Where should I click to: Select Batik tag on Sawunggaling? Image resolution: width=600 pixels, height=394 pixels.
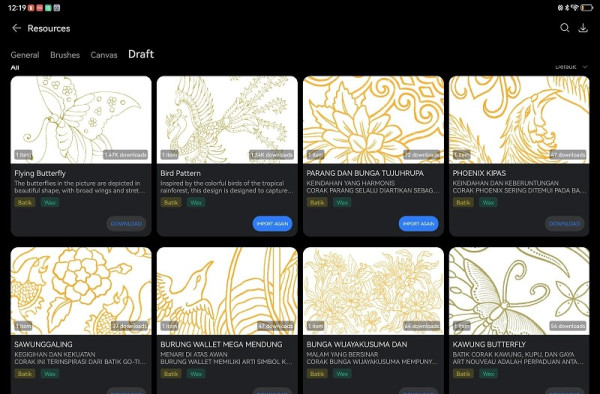tap(25, 373)
